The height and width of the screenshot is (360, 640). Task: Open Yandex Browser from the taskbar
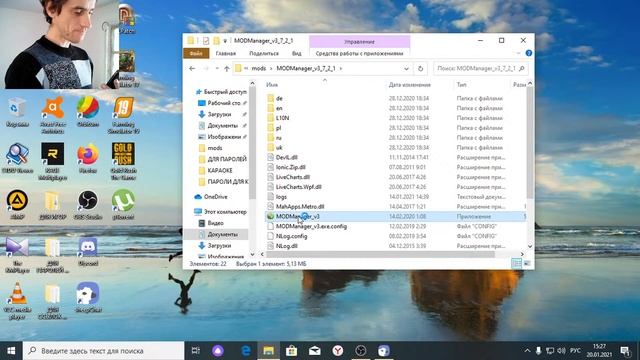click(338, 351)
